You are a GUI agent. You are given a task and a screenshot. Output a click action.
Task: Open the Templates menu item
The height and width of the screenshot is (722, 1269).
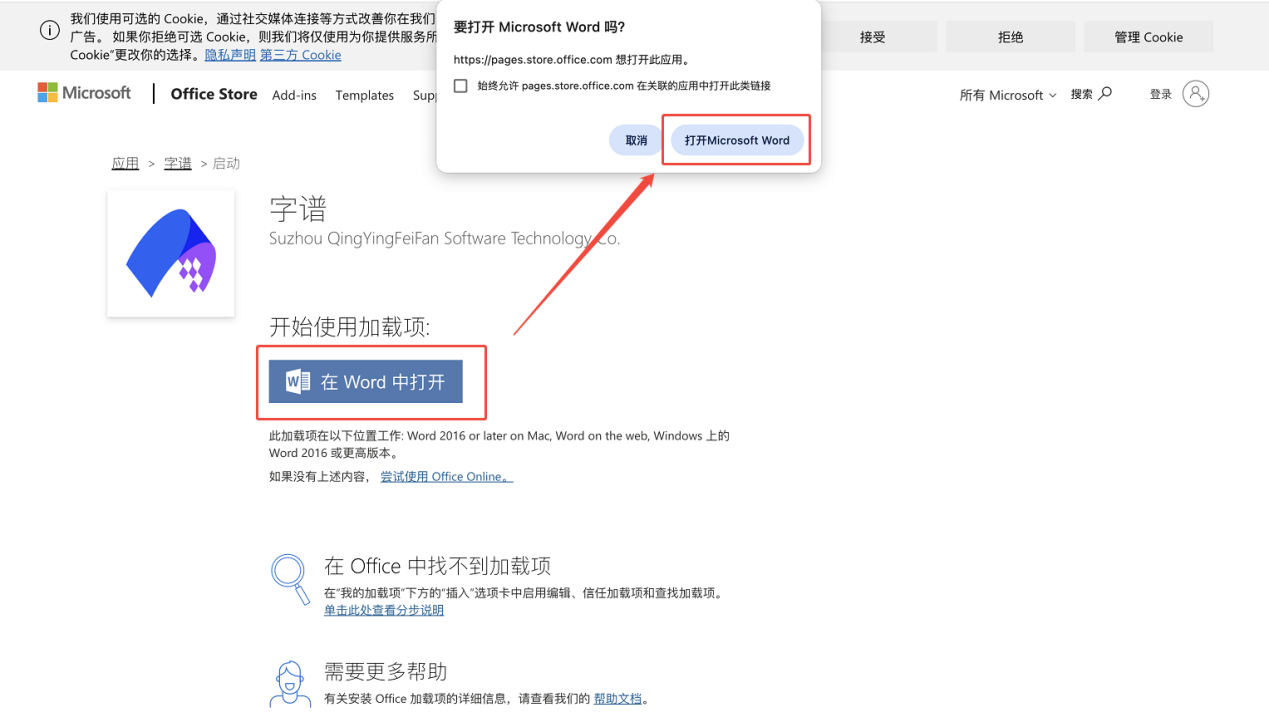click(365, 95)
